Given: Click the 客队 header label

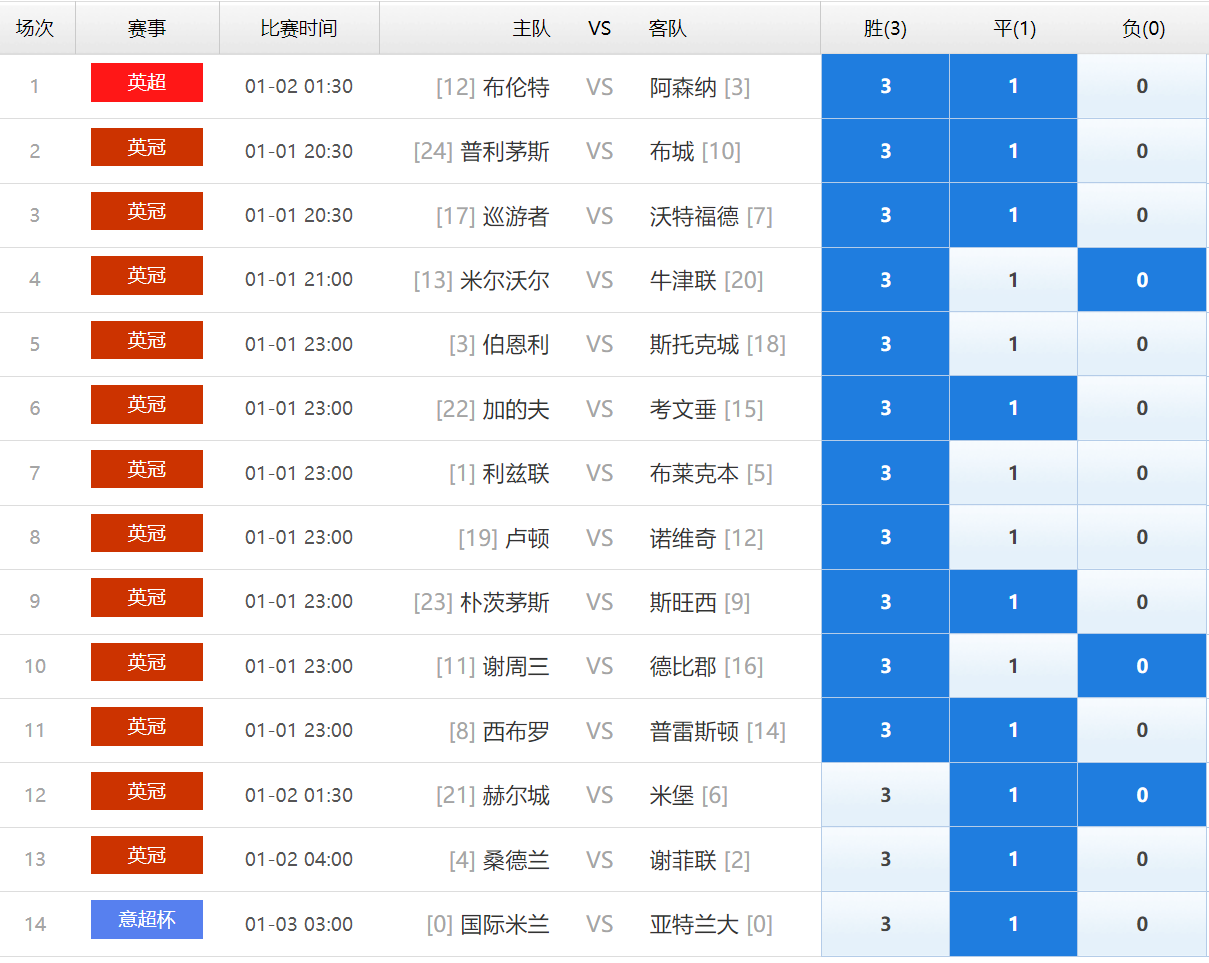Looking at the screenshot, I should pyautogui.click(x=668, y=28).
